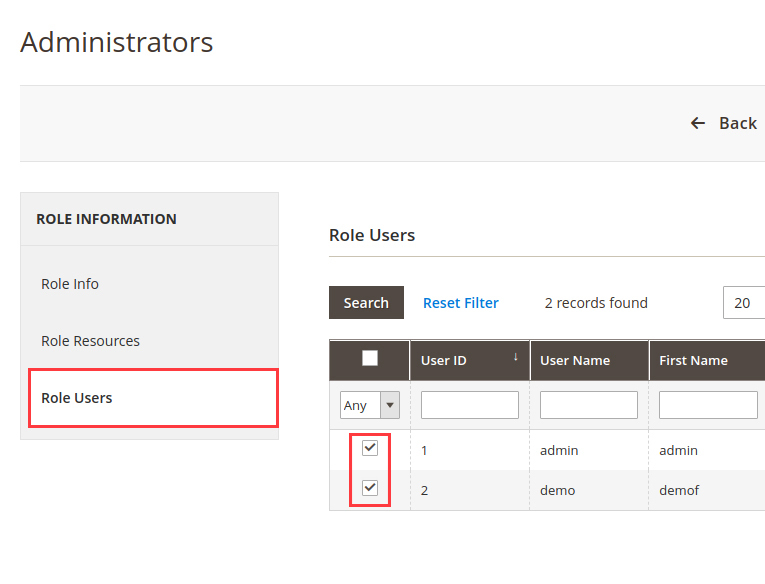Uncheck the demo user checkbox
This screenshot has width=765, height=584.
pyautogui.click(x=370, y=487)
